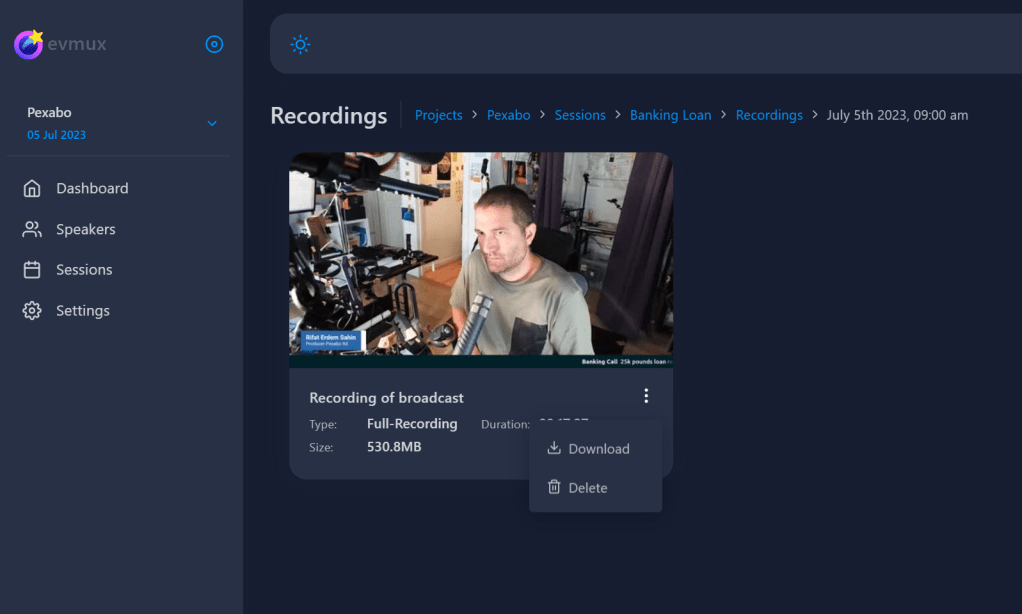The width and height of the screenshot is (1022, 614).
Task: Click the Full-Recording type value
Action: click(412, 424)
